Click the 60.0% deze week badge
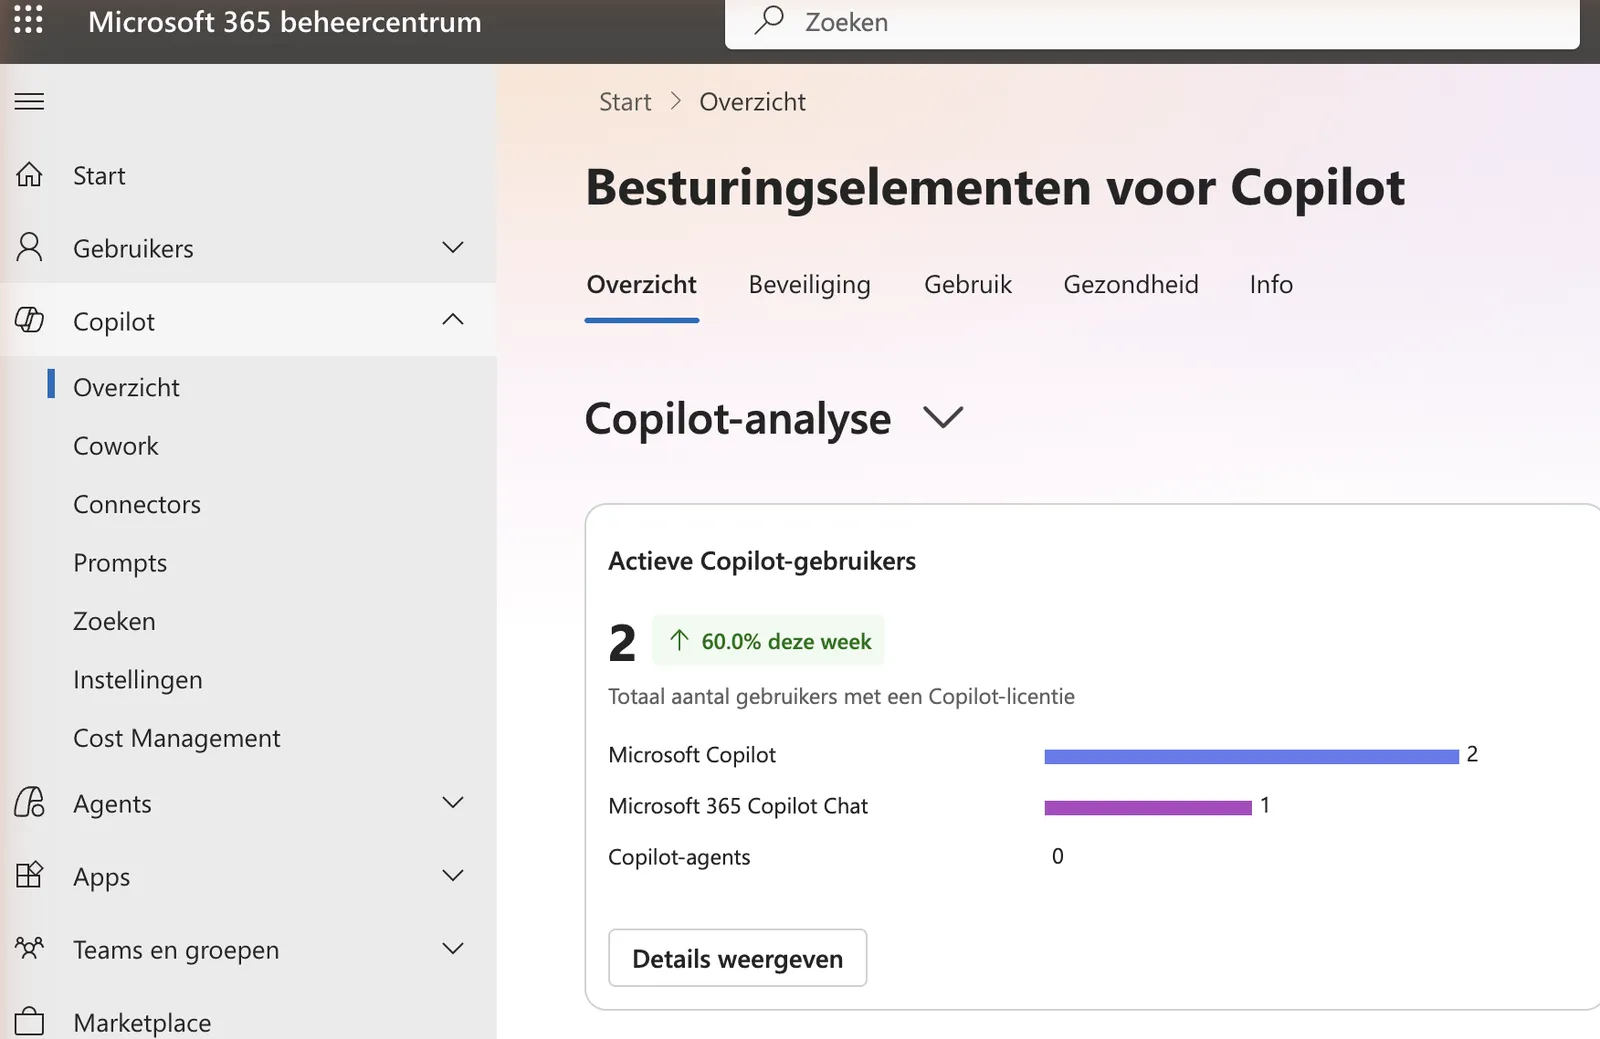 (x=768, y=640)
